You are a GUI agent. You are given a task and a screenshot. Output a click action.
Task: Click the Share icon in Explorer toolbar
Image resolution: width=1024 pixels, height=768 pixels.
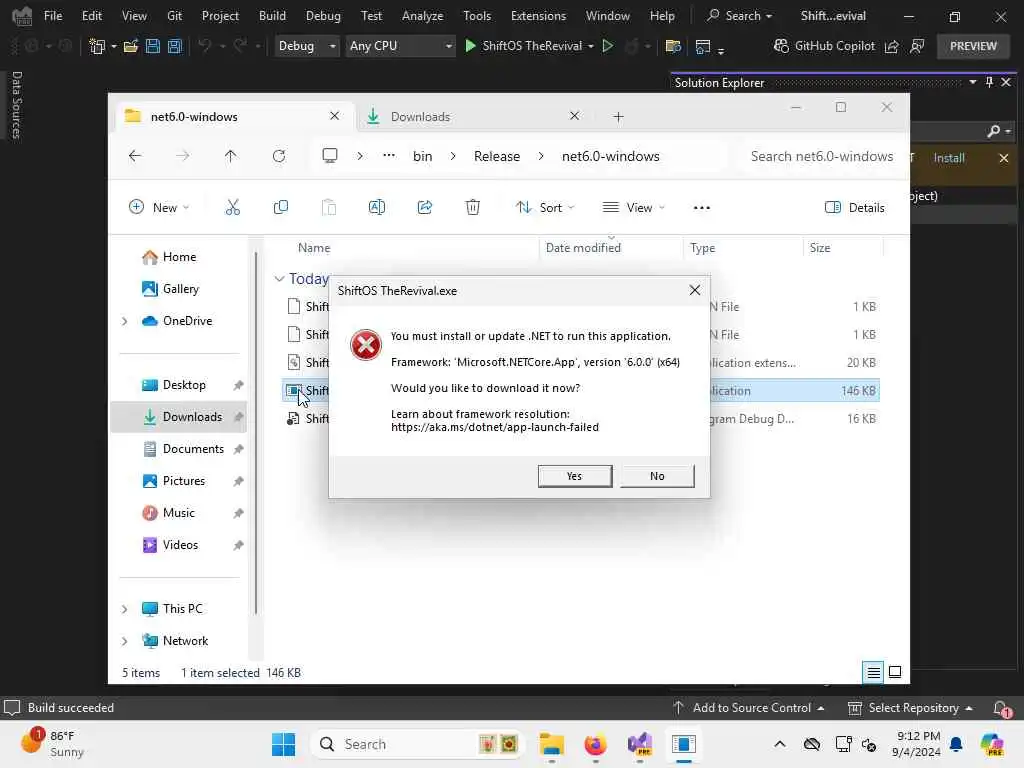(x=424, y=208)
